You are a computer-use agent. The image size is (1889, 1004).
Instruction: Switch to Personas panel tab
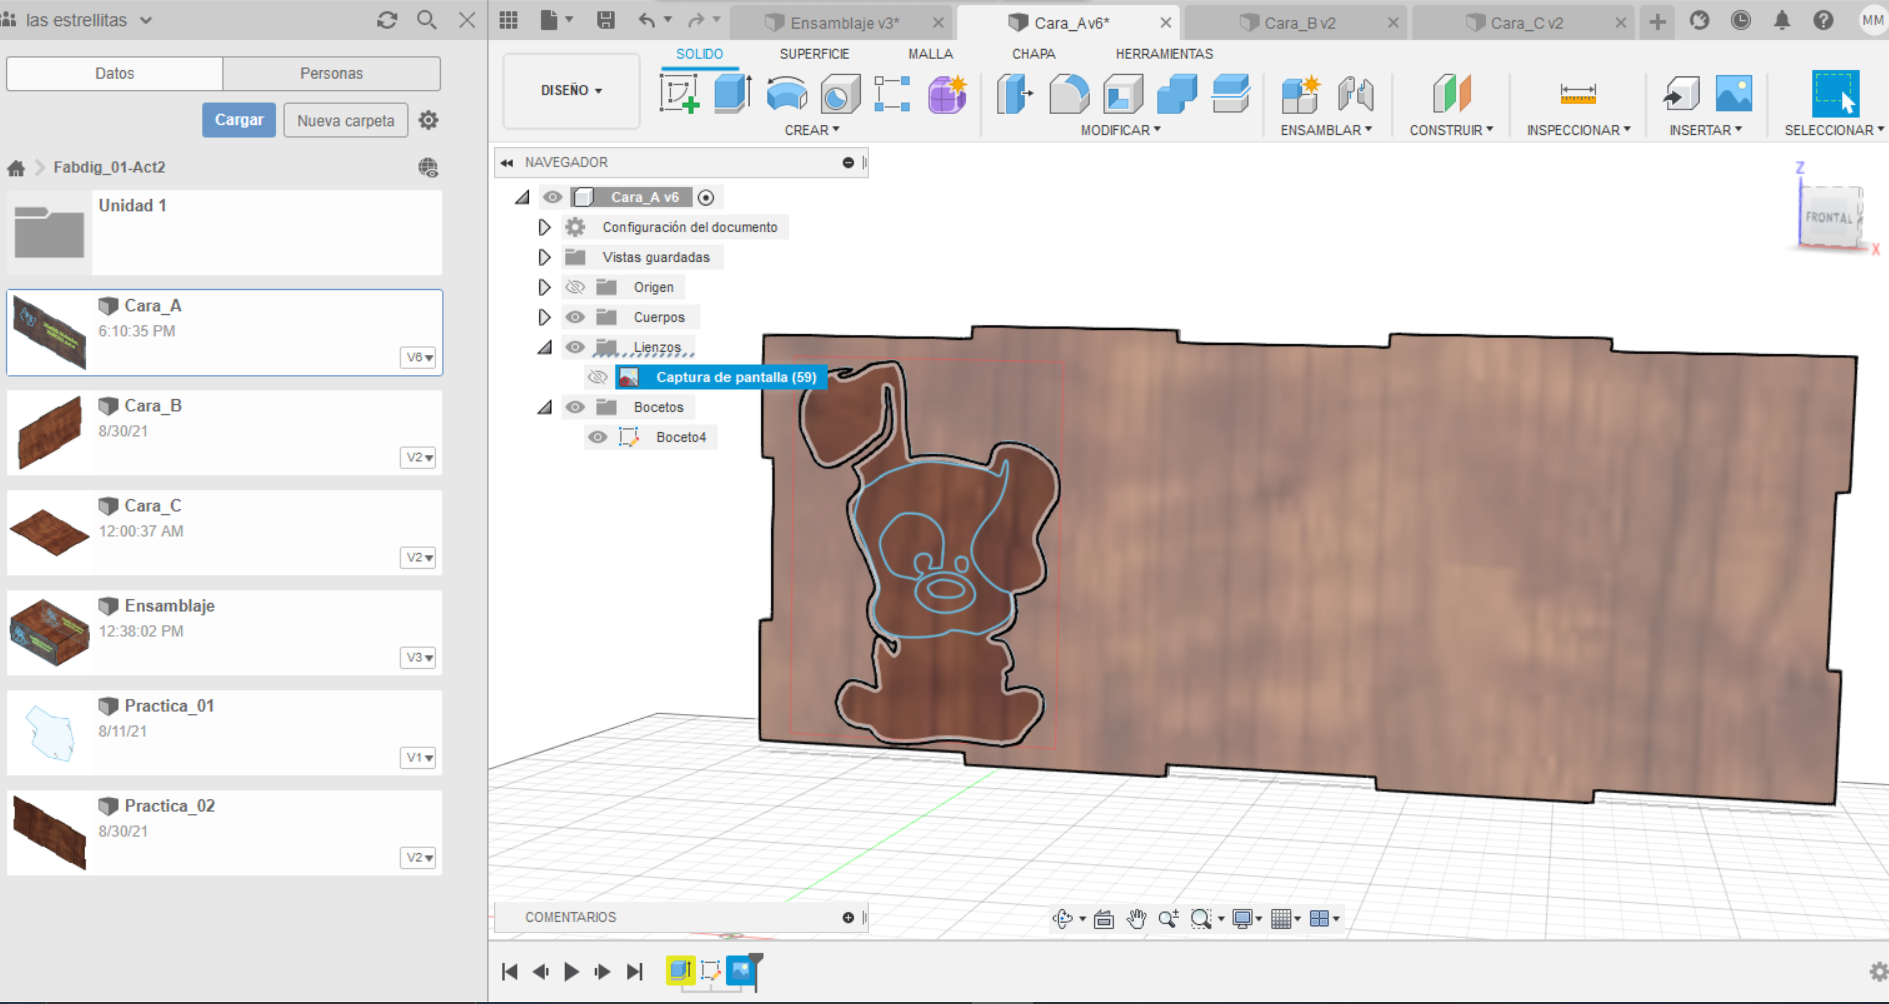(331, 73)
